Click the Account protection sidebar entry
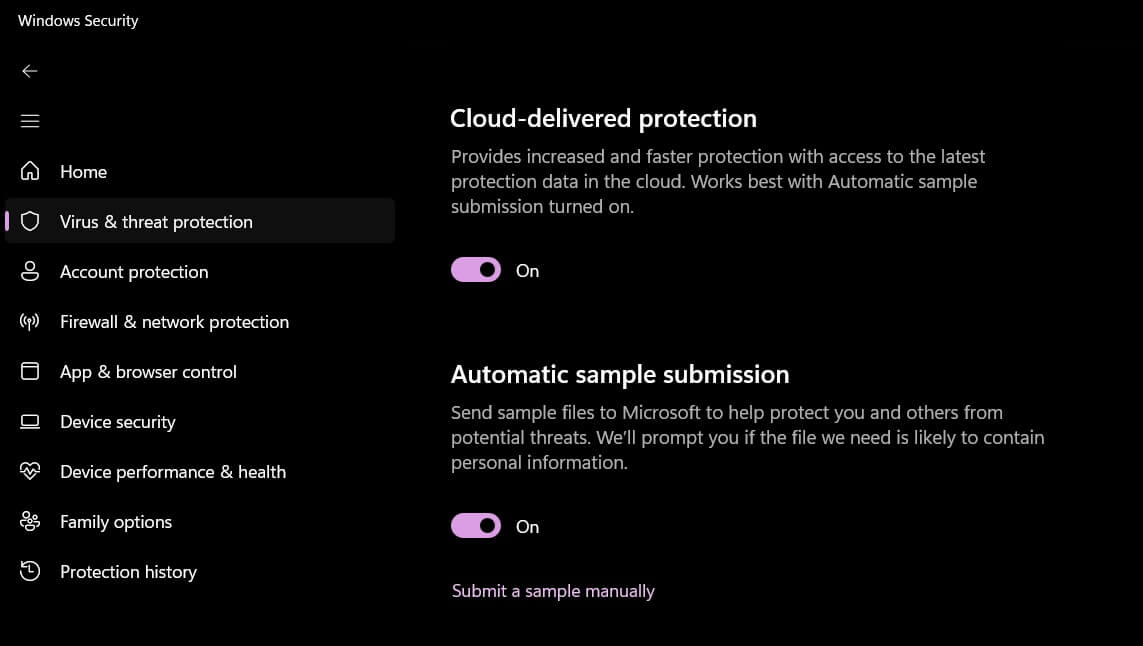The height and width of the screenshot is (646, 1143). (134, 271)
